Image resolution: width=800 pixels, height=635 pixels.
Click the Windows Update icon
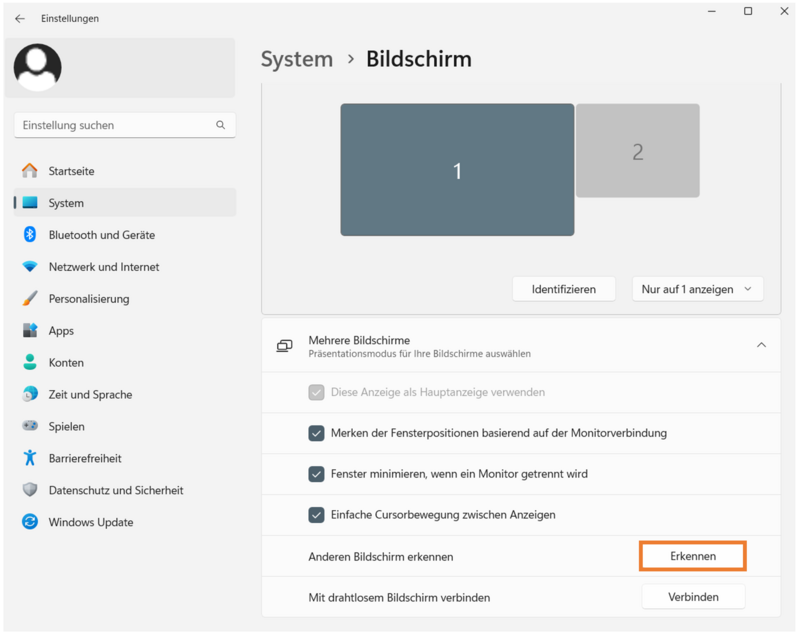click(30, 522)
